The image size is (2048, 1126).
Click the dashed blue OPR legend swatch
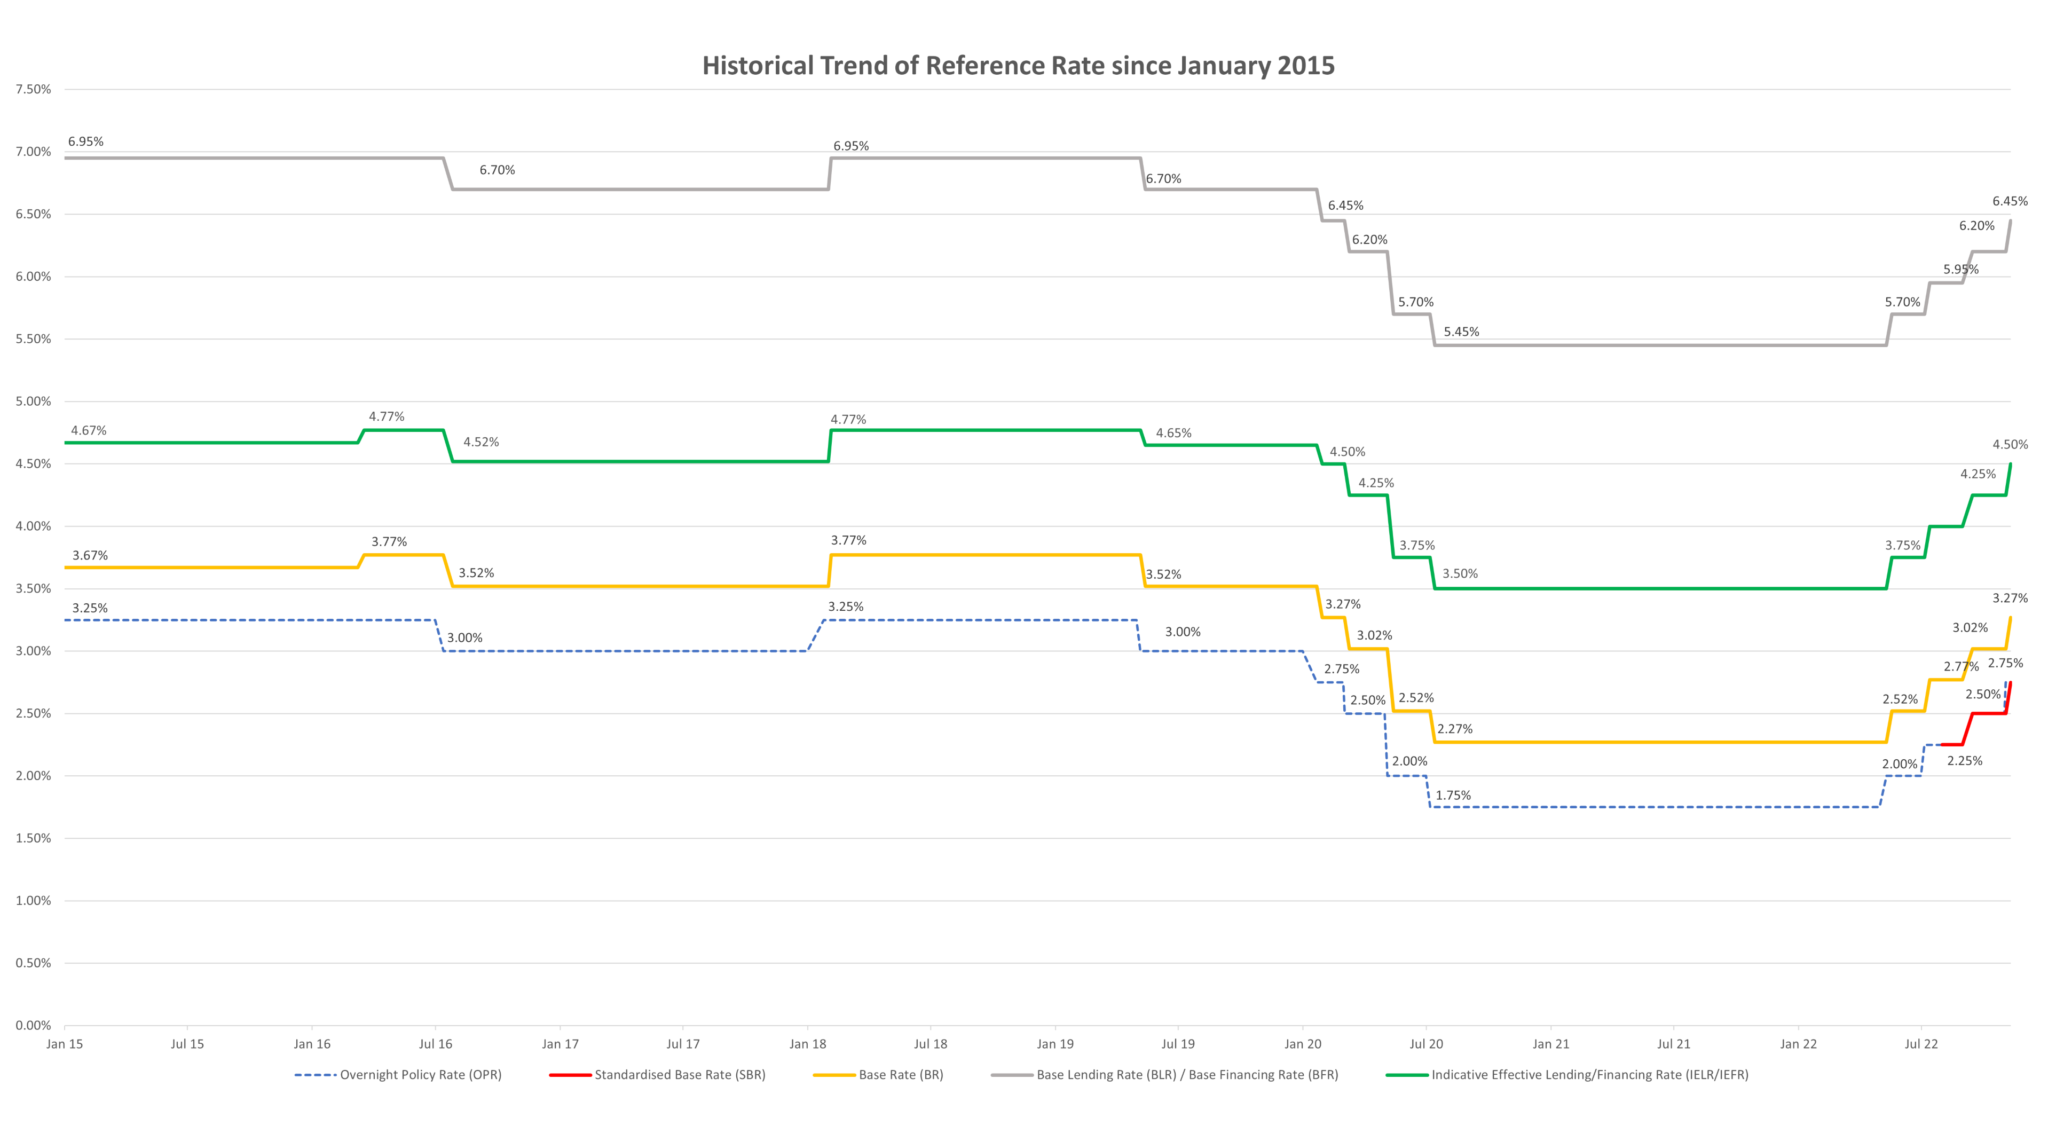point(315,1075)
